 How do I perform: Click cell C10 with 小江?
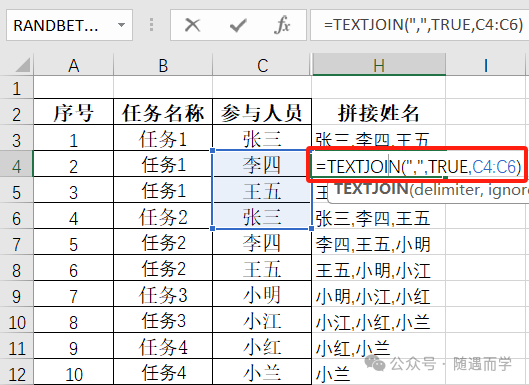pyautogui.click(x=262, y=320)
